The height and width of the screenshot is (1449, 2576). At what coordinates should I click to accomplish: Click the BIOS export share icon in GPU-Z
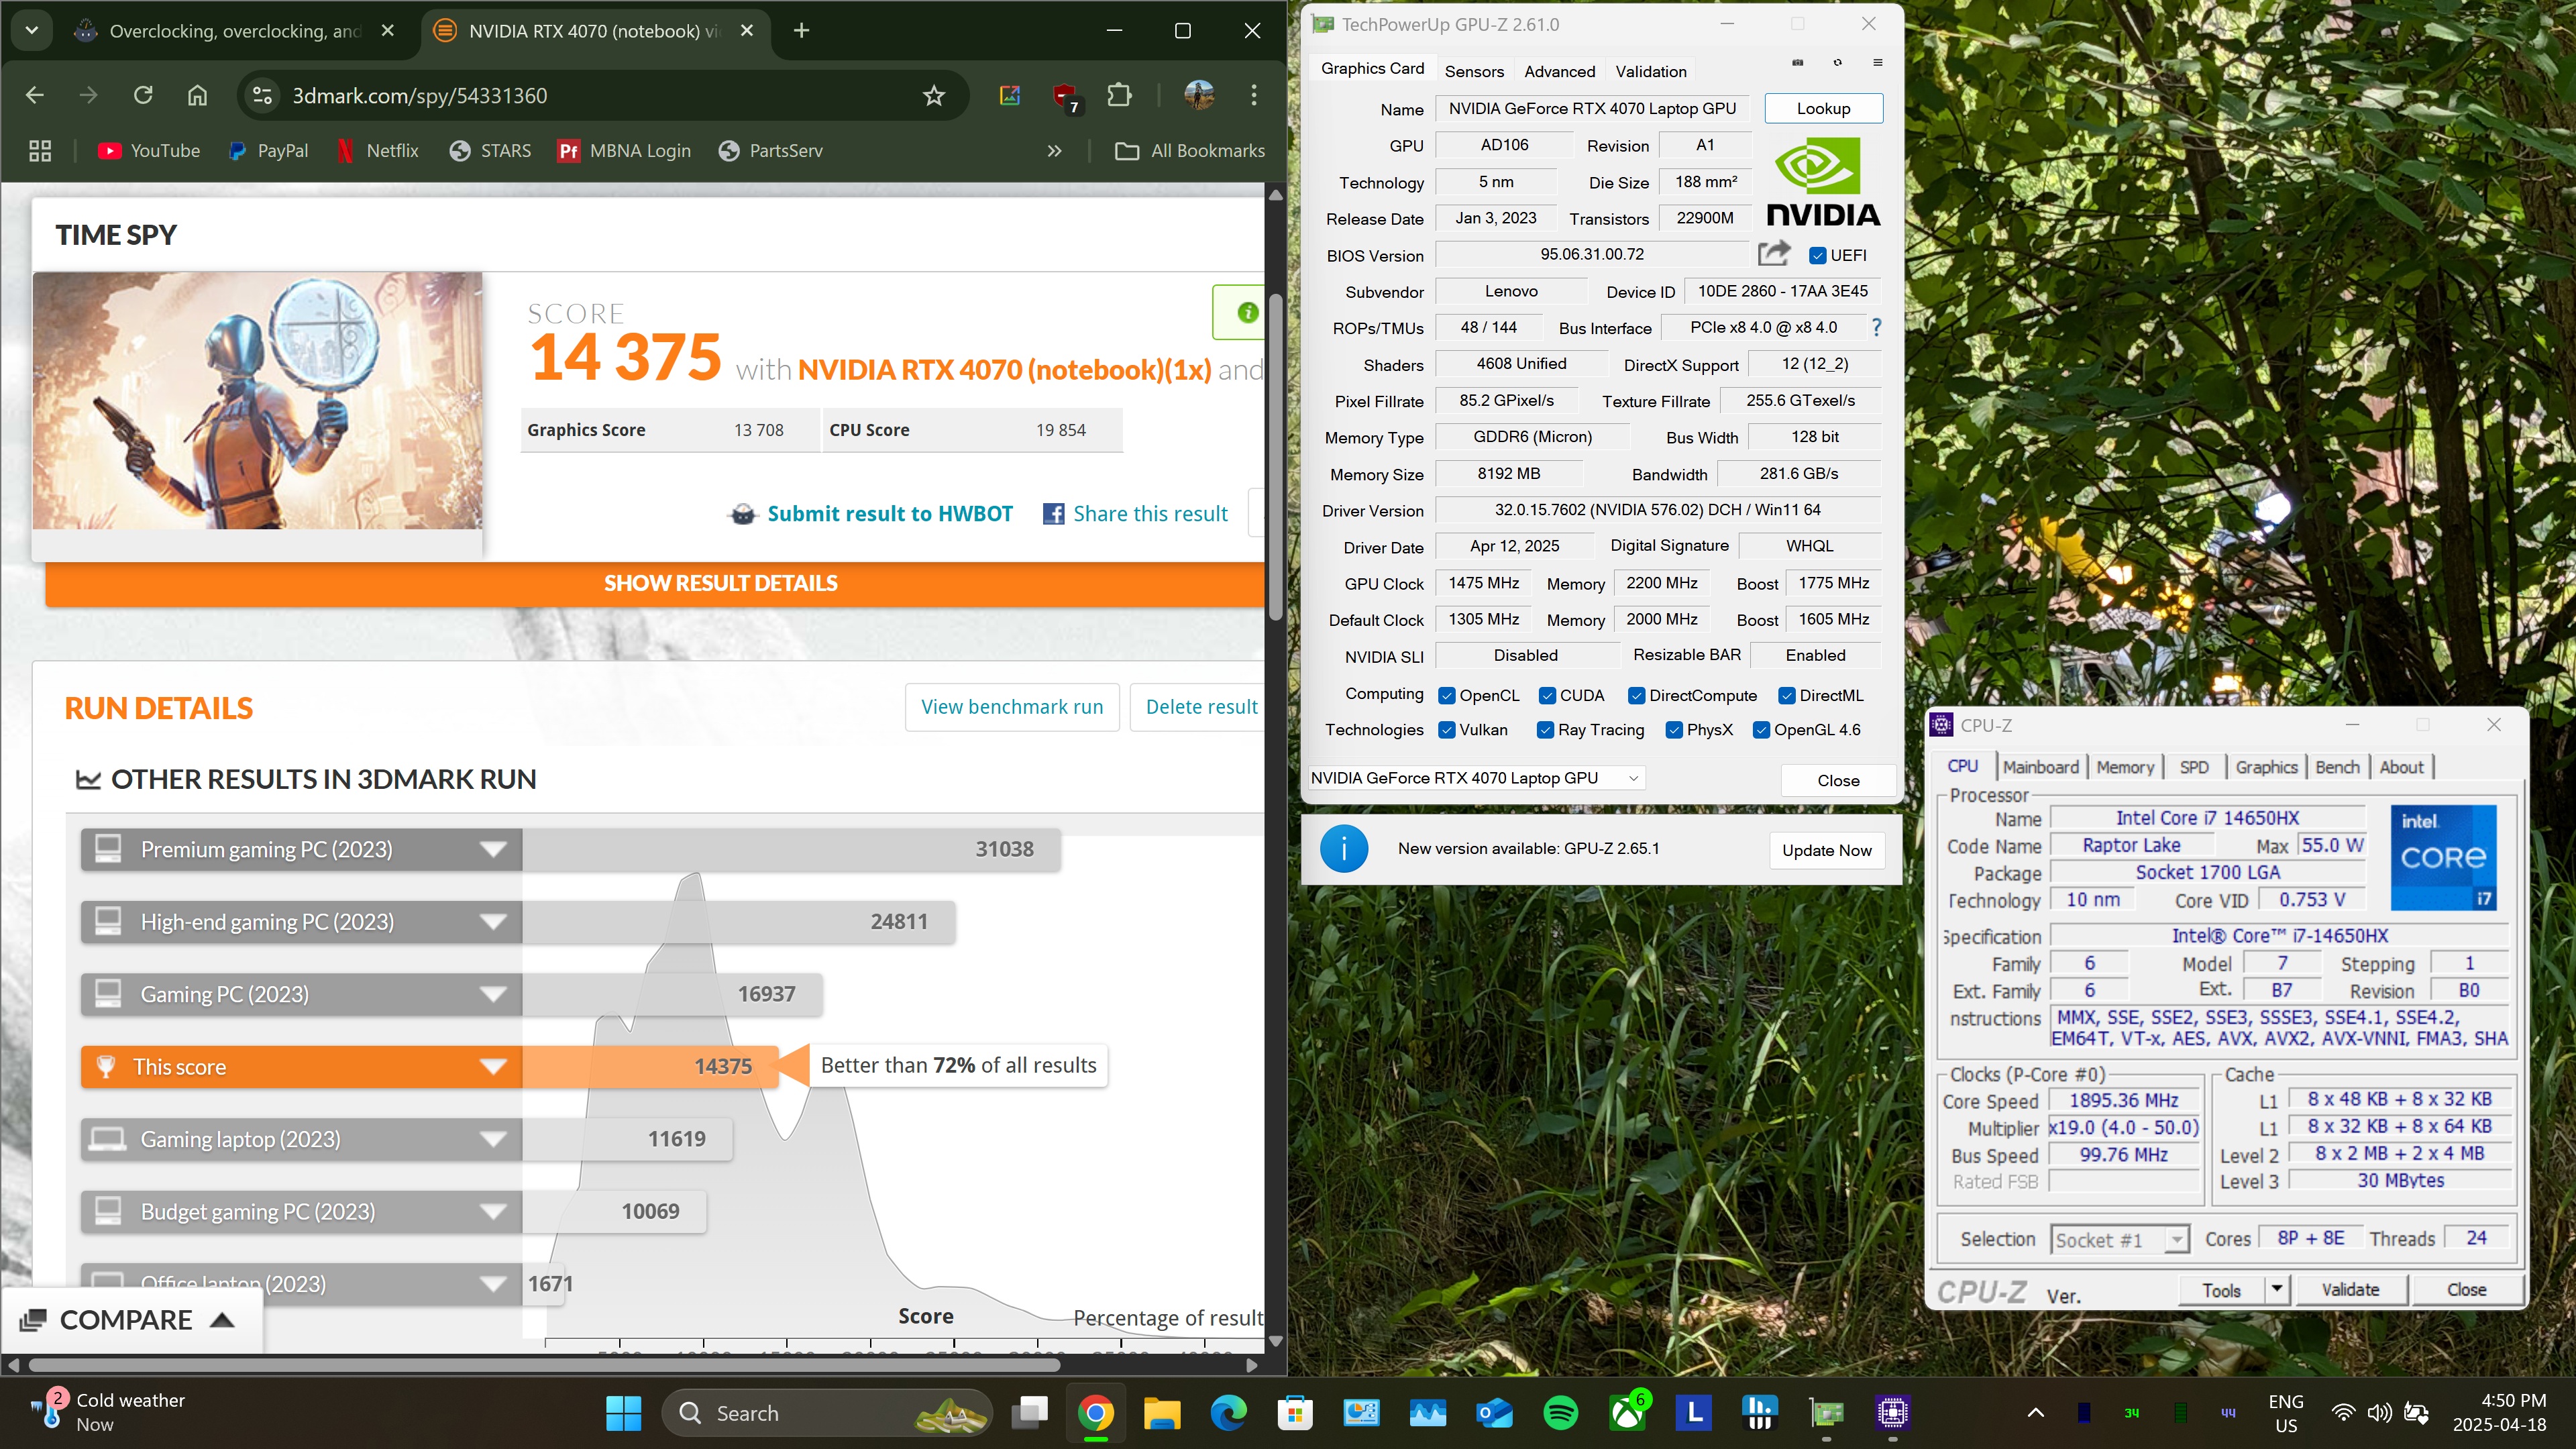coord(1774,254)
